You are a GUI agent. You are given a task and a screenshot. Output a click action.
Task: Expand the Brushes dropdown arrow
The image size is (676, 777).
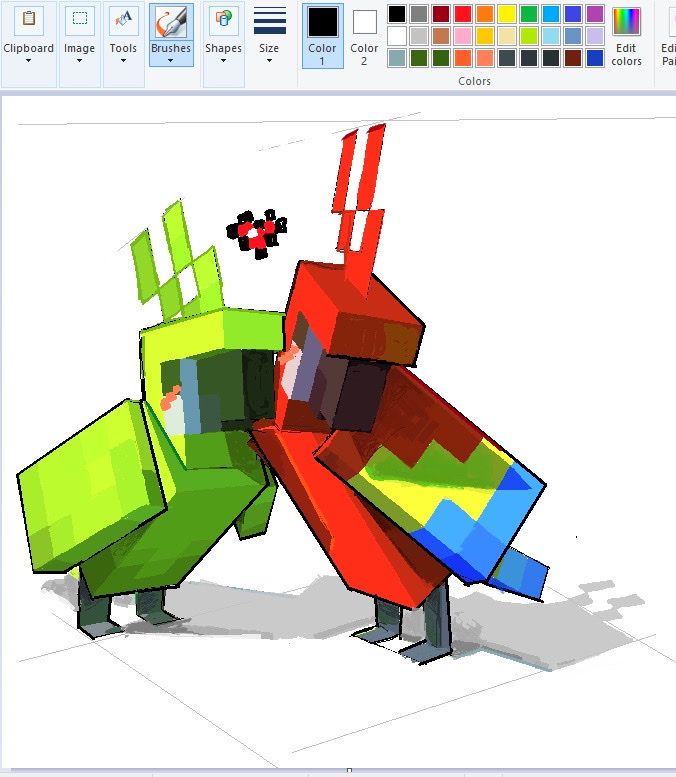coord(170,61)
